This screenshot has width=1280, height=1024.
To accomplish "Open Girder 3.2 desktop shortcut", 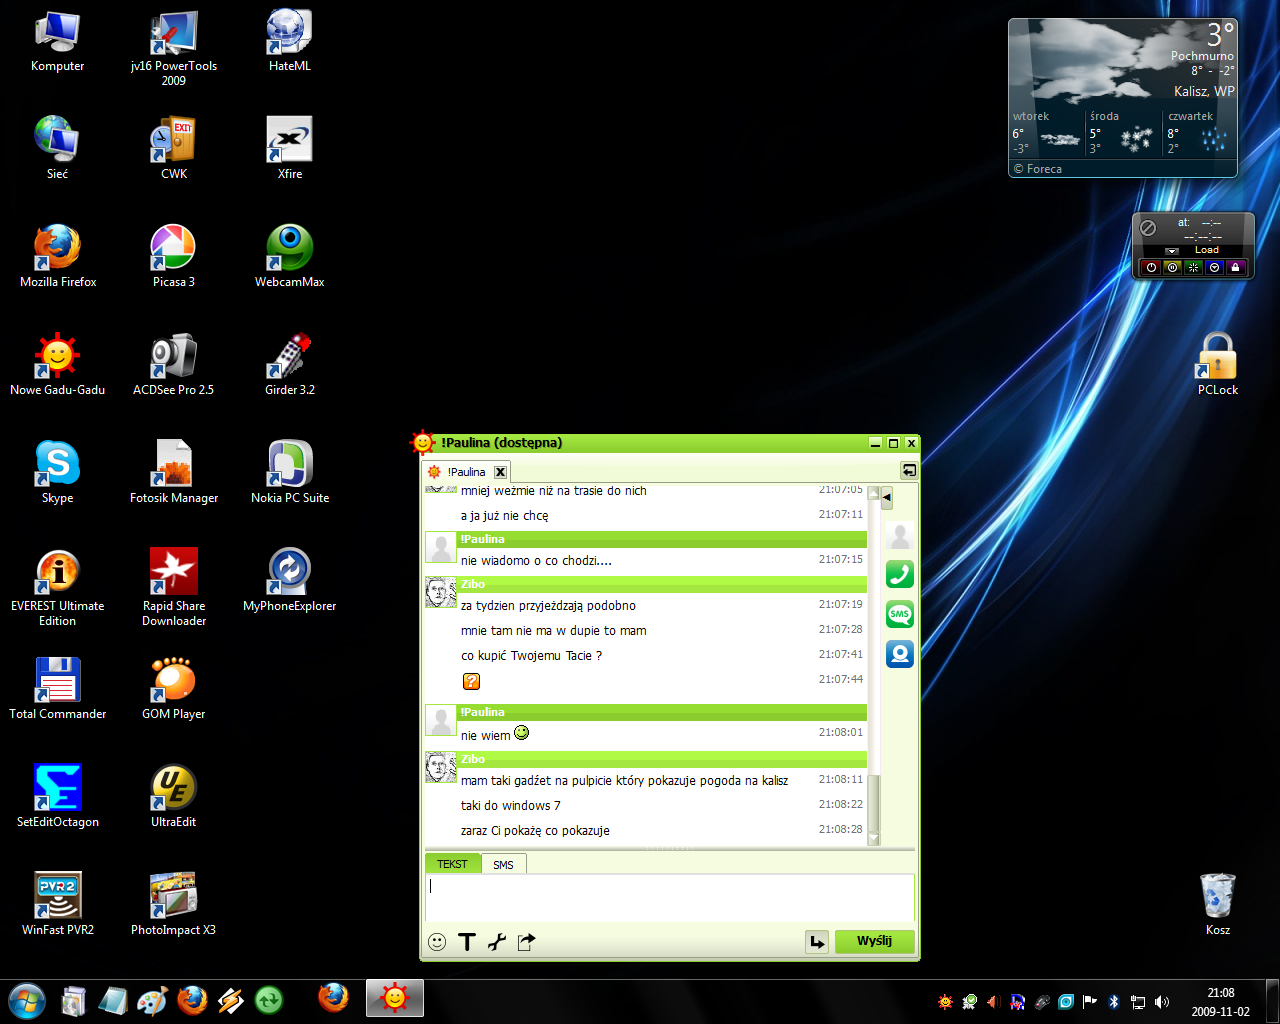I will click(290, 364).
